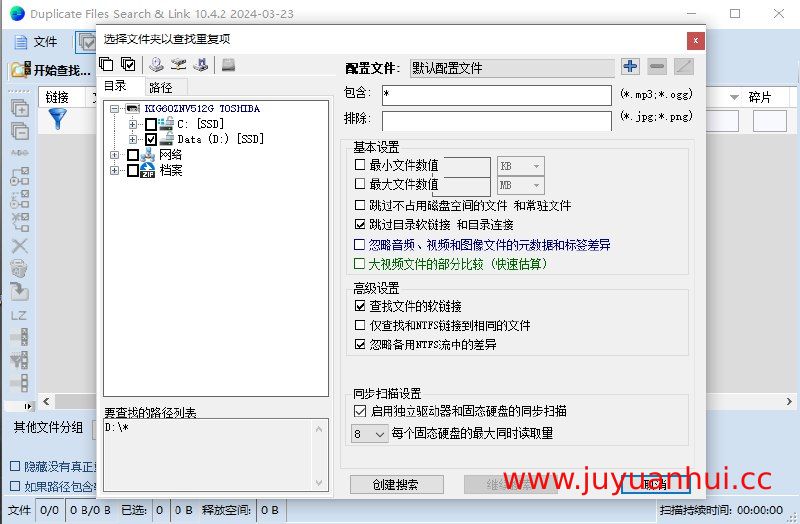Viewport: 800px width, 524px height.
Task: Uncheck the Data (D:) drive checkbox
Action: (x=151, y=139)
